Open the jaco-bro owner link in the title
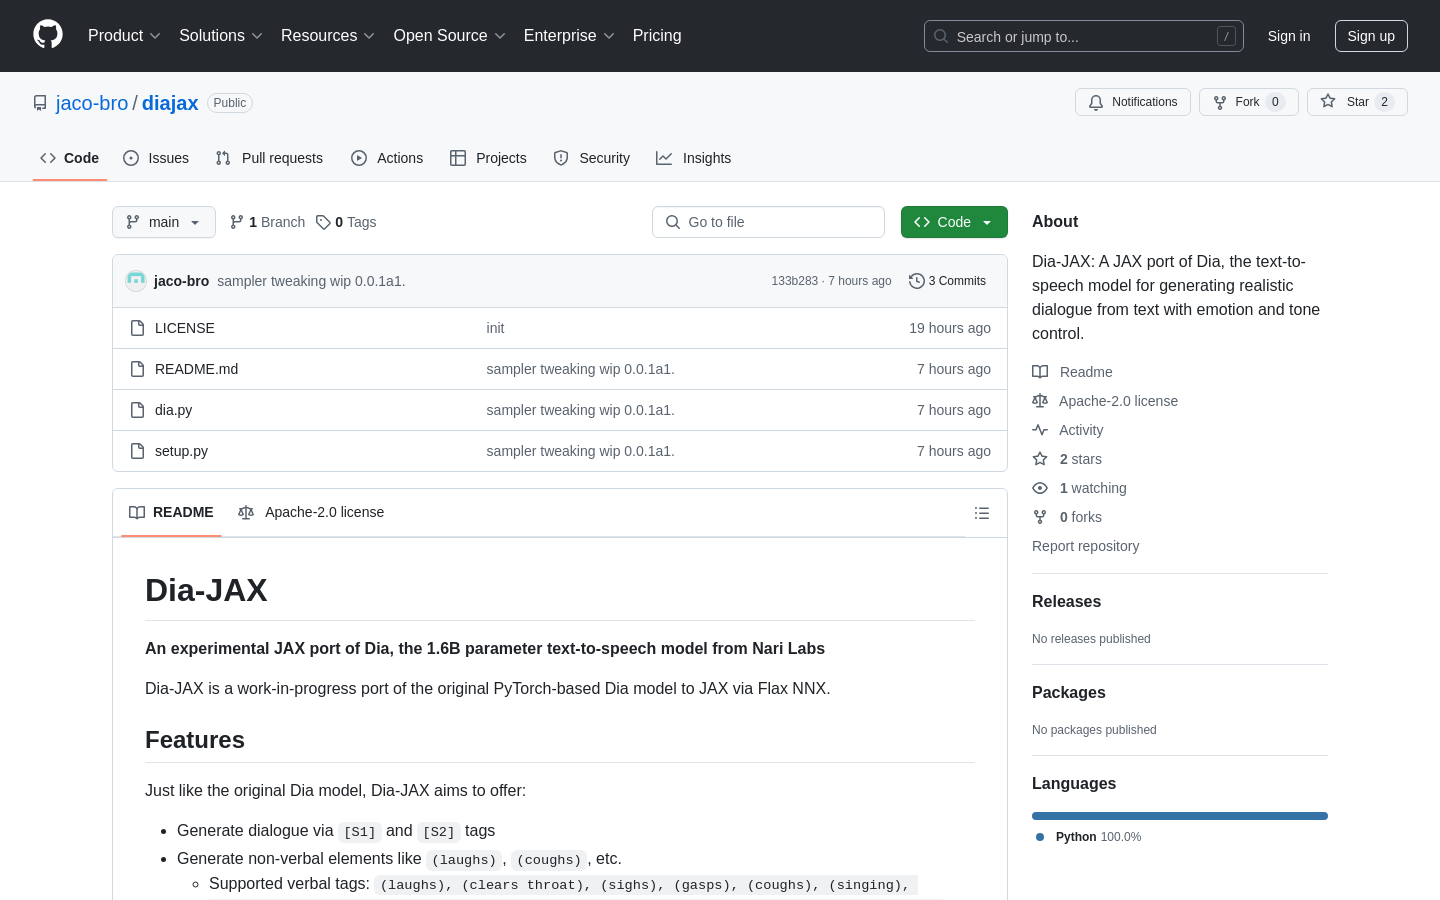The height and width of the screenshot is (900, 1440). coord(92,103)
